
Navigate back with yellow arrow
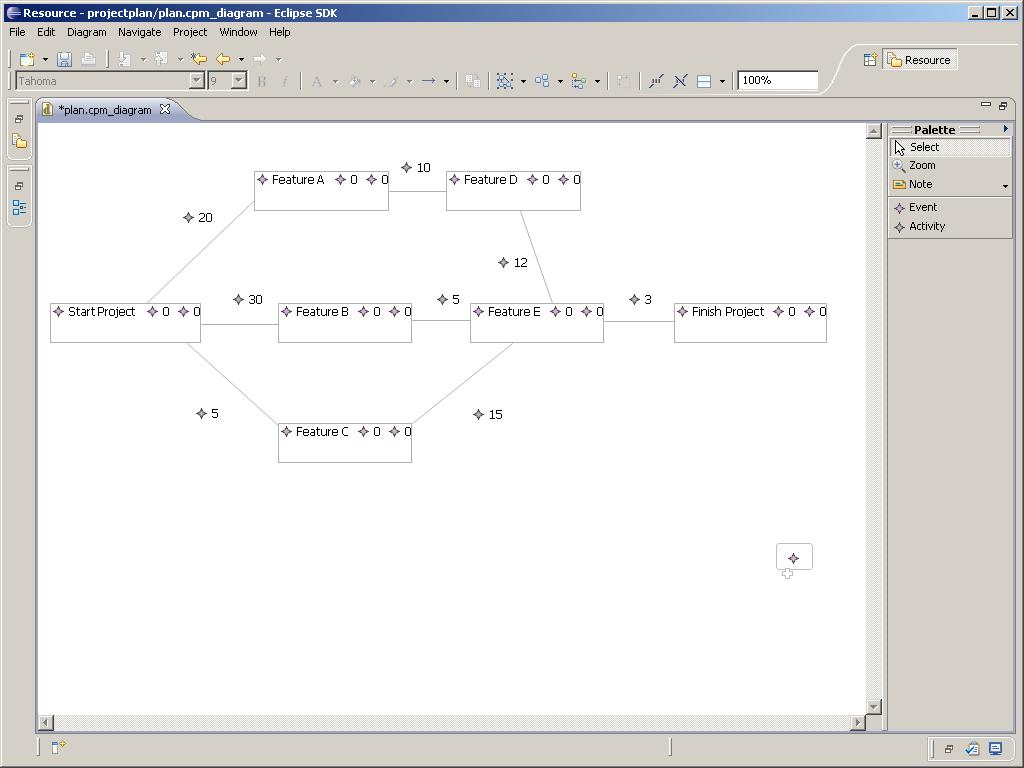[223, 59]
